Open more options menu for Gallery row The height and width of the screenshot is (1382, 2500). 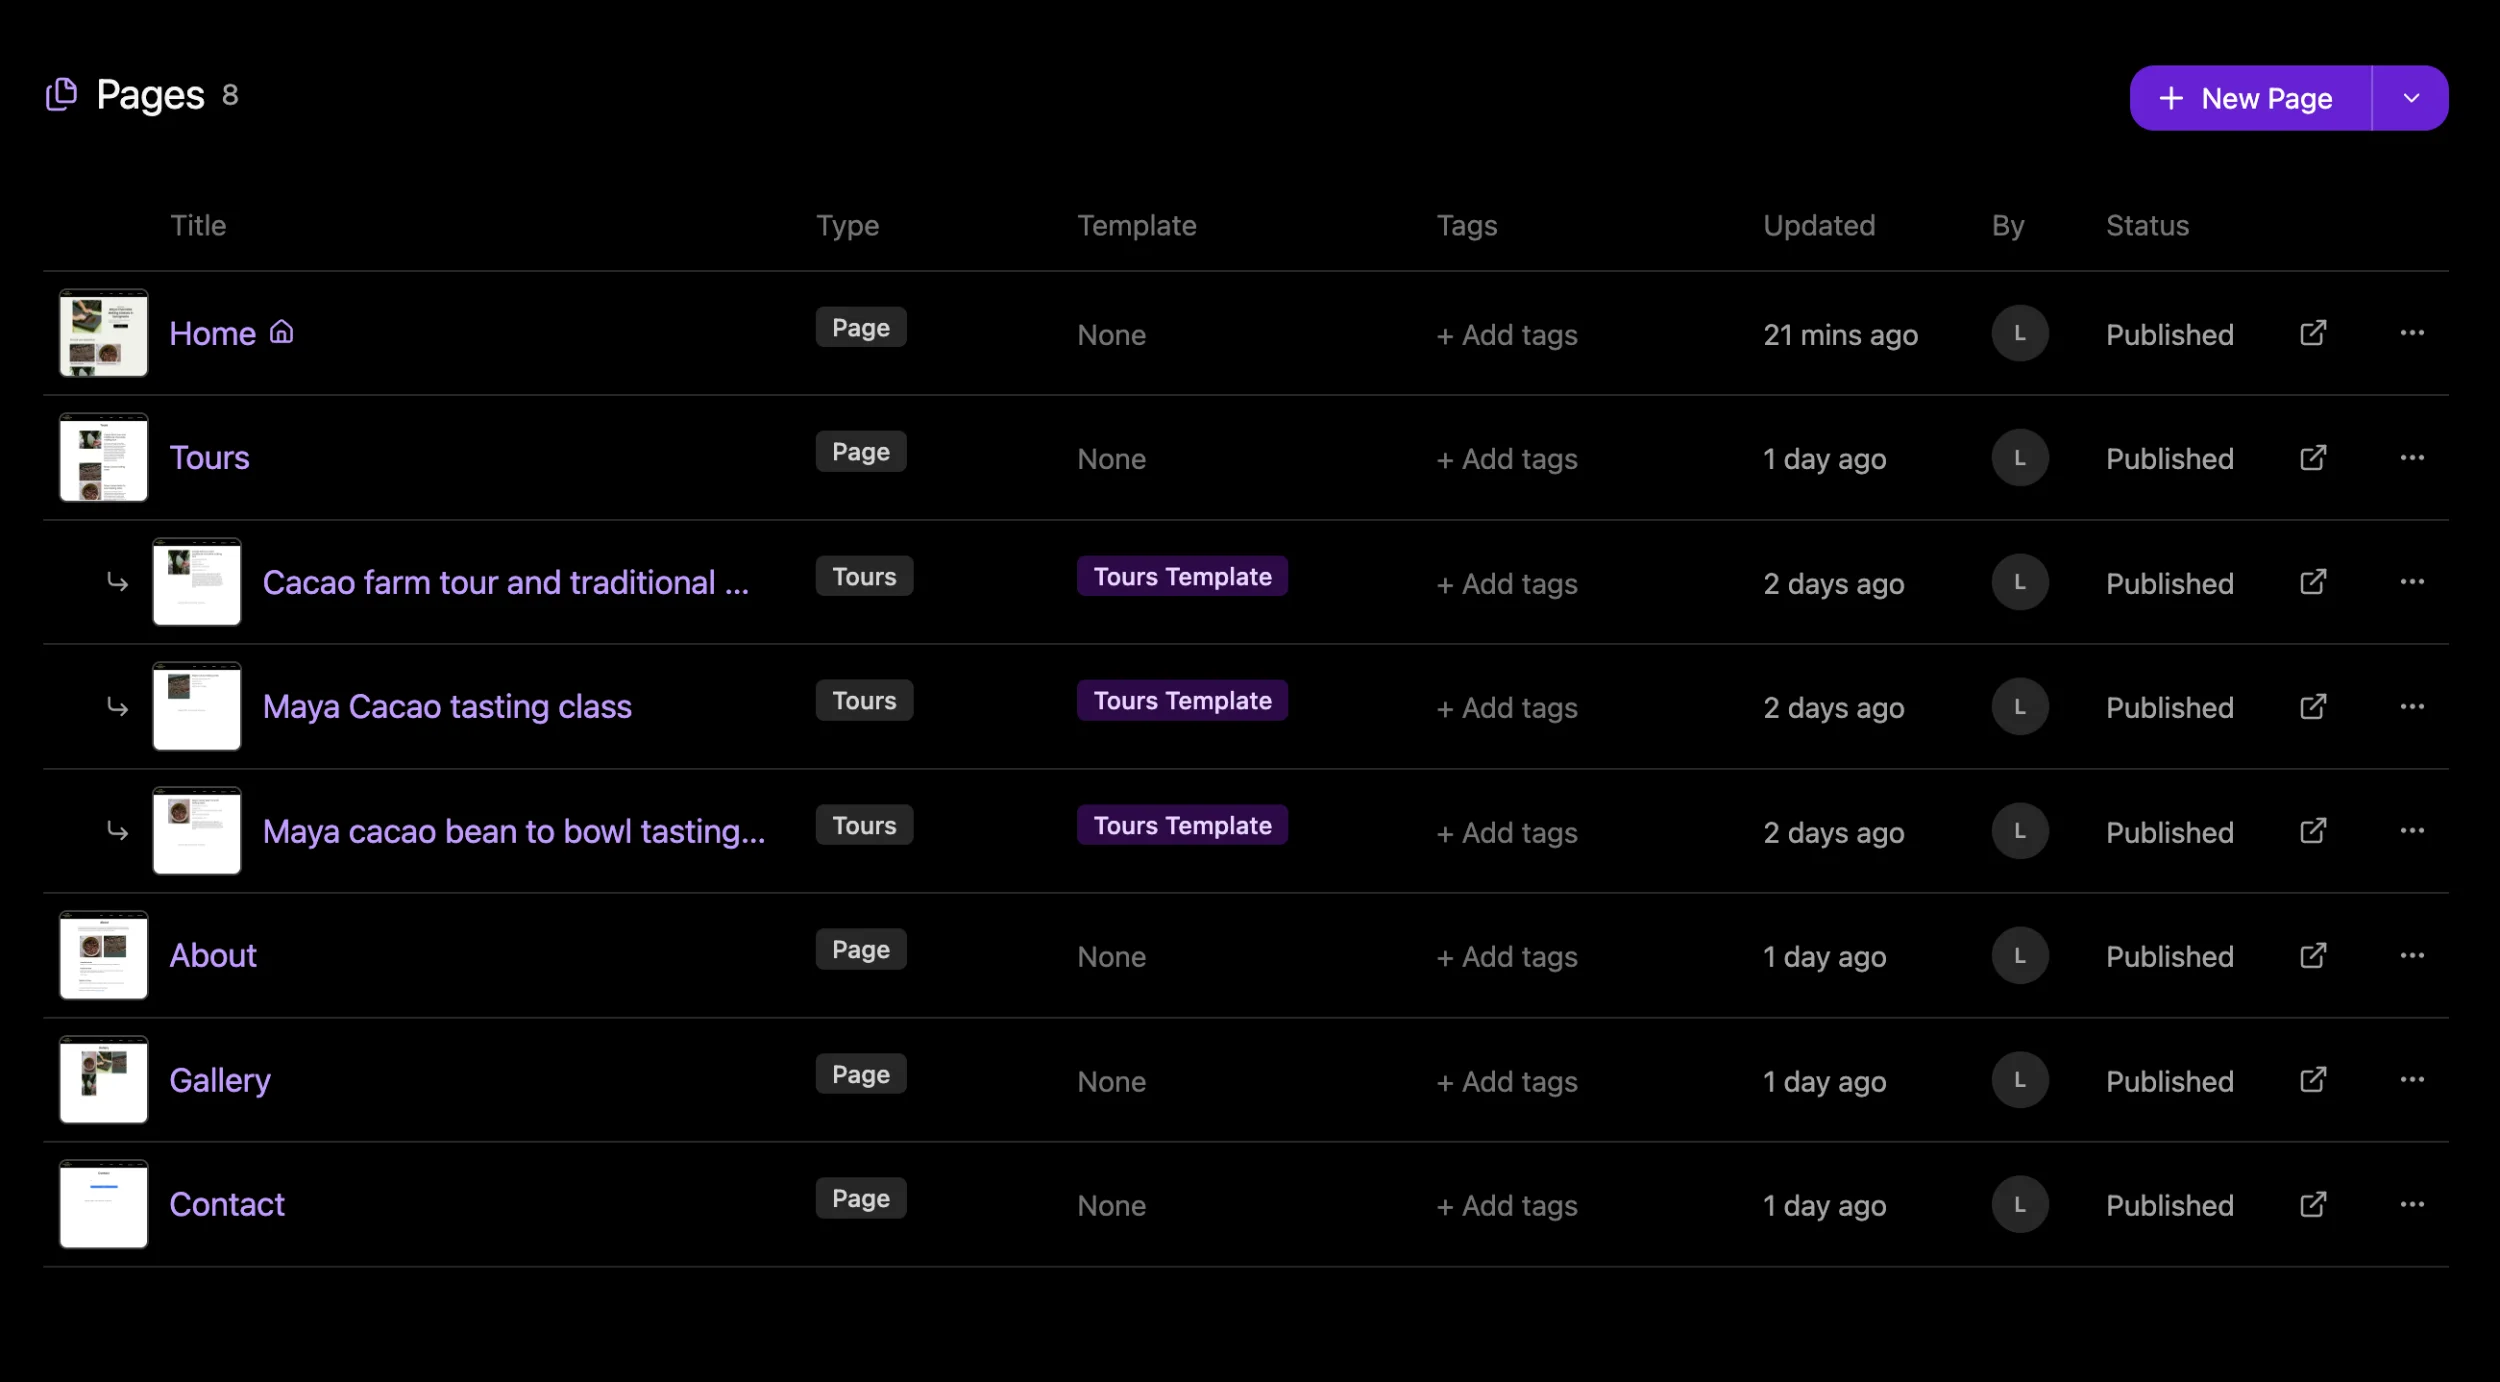2412,1080
